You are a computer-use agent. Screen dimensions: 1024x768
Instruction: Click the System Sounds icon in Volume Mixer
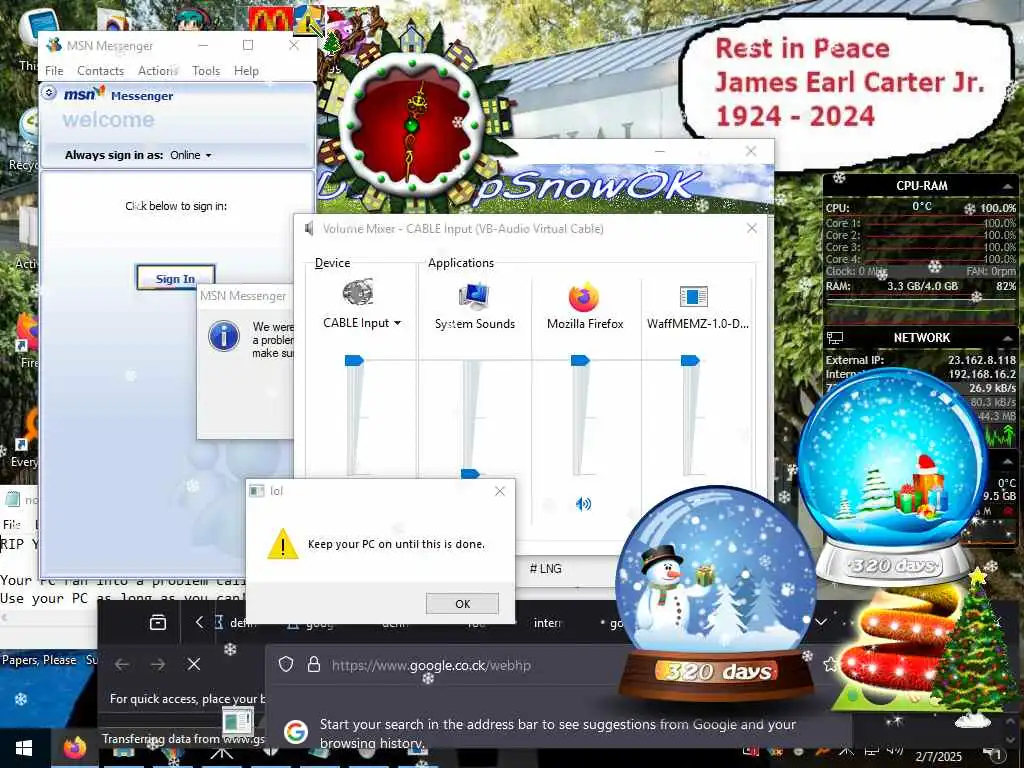475,296
